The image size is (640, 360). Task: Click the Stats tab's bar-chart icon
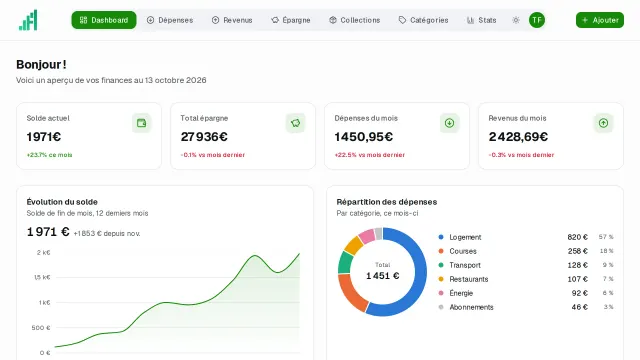point(471,20)
